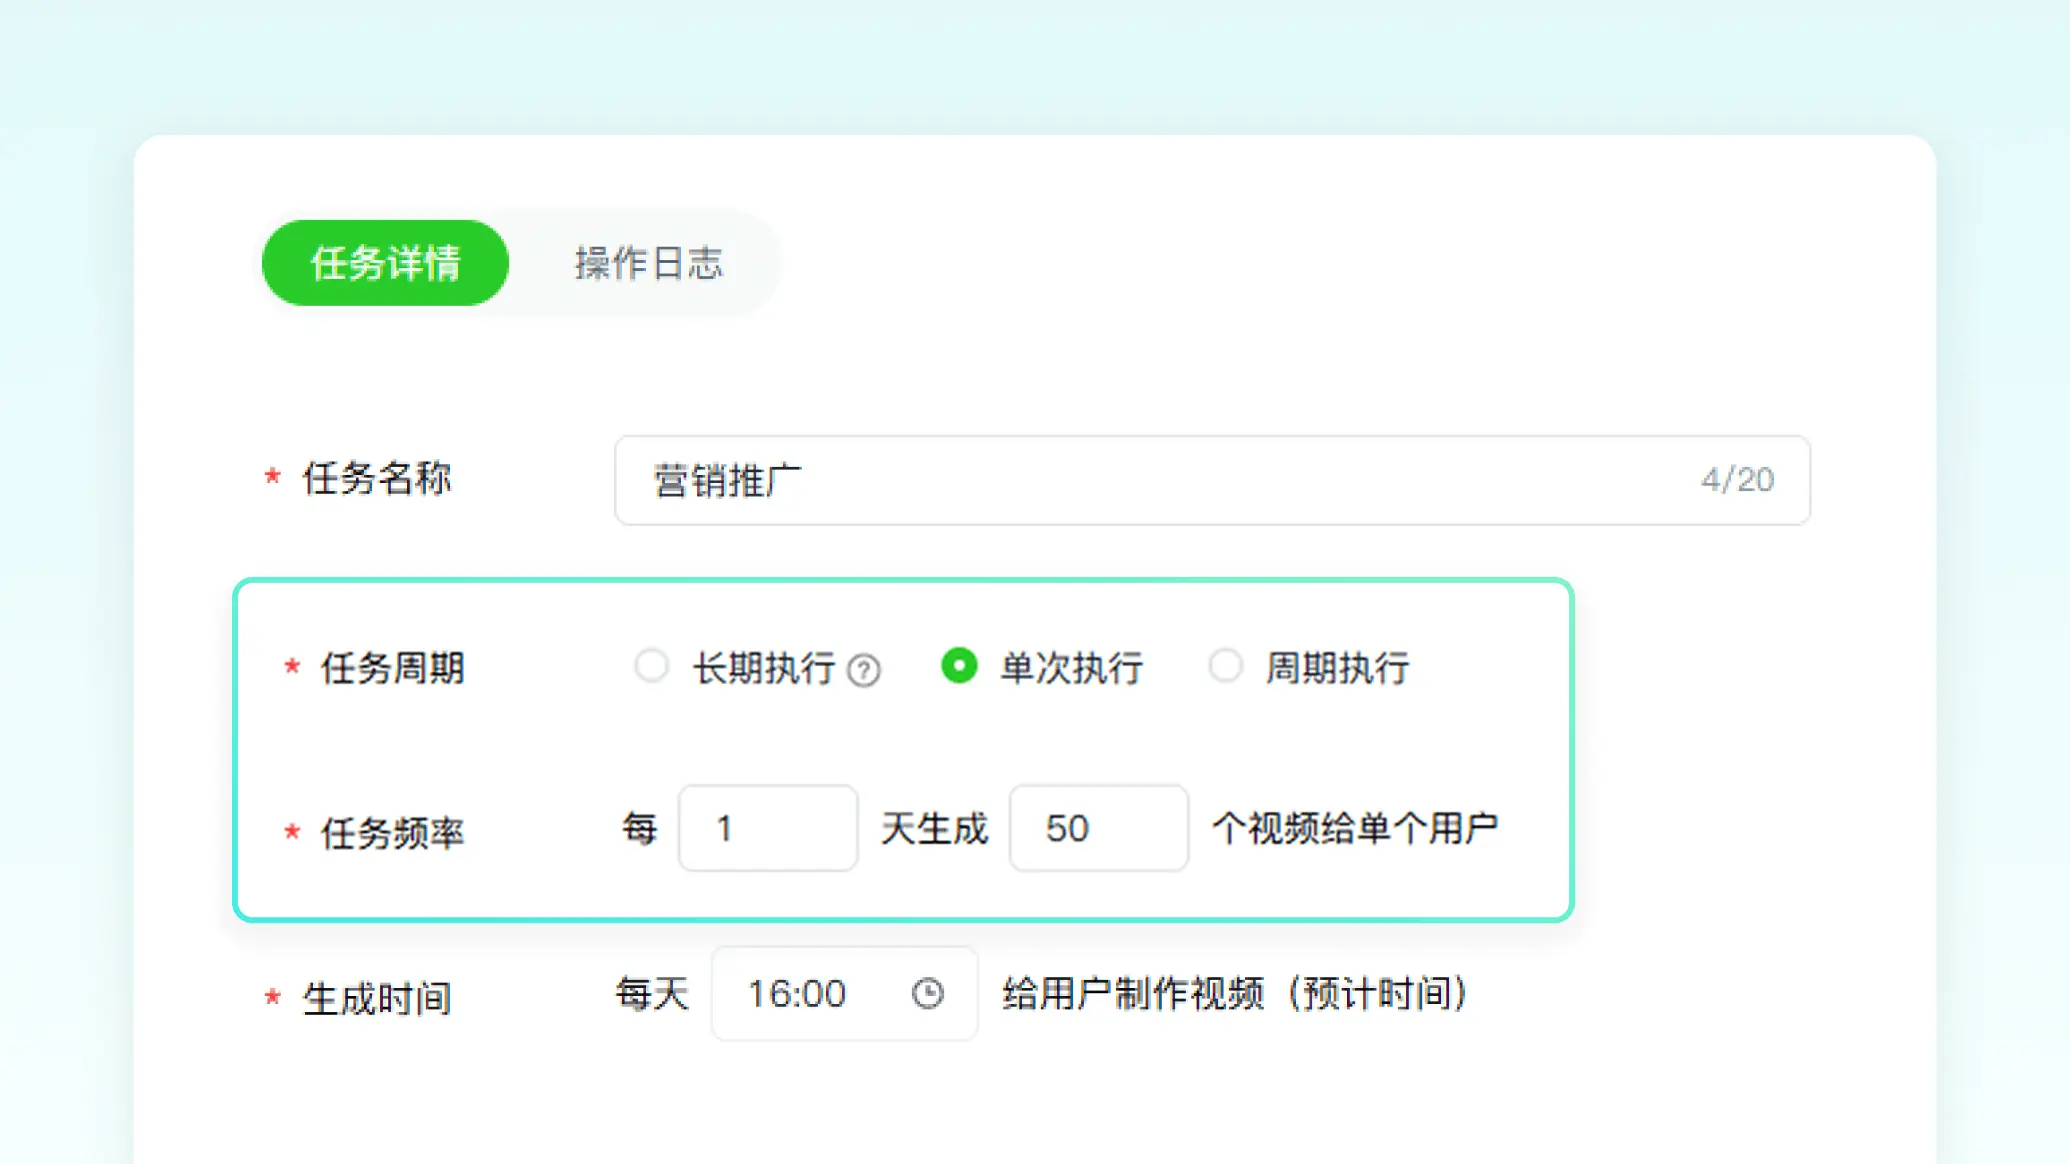Click the 任务名称 input with 营销推广
This screenshot has width=2070, height=1164.
[1212, 480]
